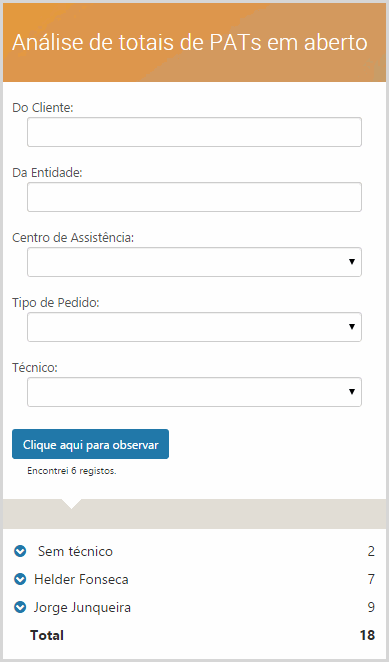389x662 pixels.
Task: Click the 'Clique aqui para observar' button
Action: point(90,444)
